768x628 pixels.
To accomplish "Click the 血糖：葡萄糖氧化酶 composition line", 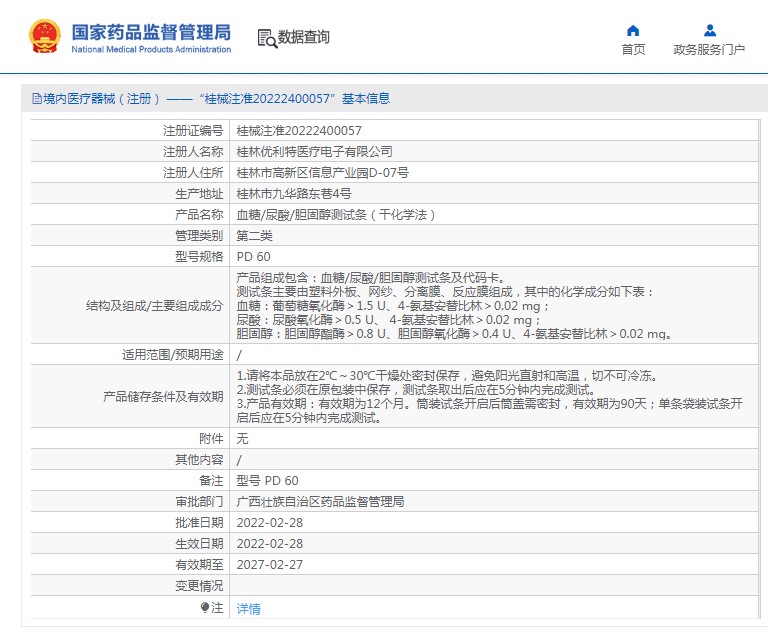I will [x=392, y=306].
